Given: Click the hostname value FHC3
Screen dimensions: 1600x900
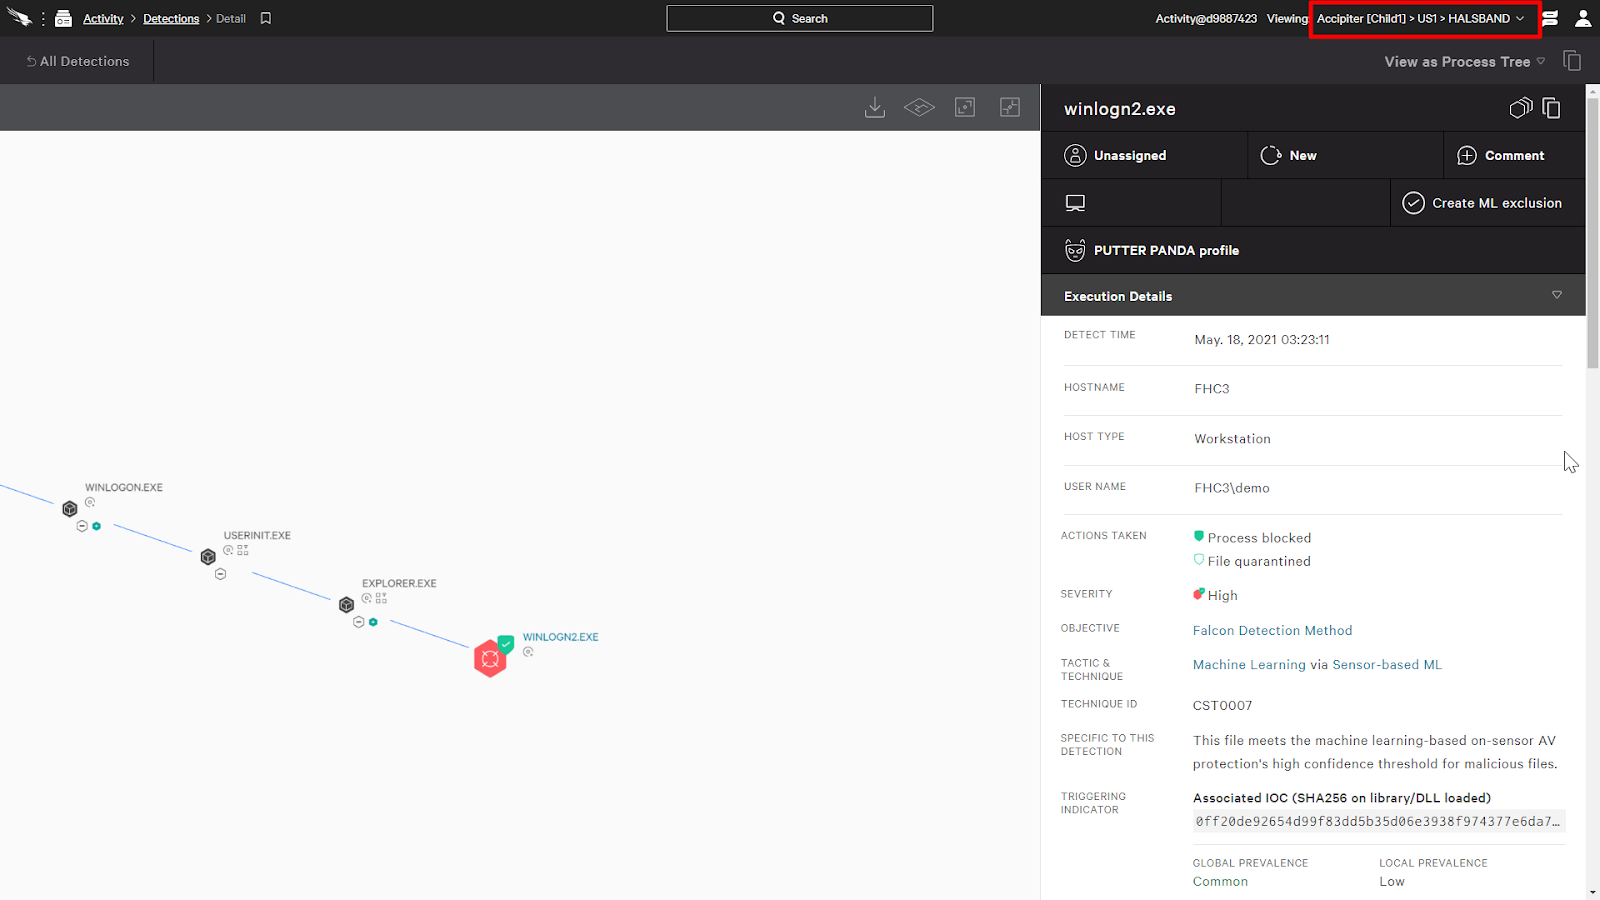Looking at the screenshot, I should pyautogui.click(x=1211, y=389).
